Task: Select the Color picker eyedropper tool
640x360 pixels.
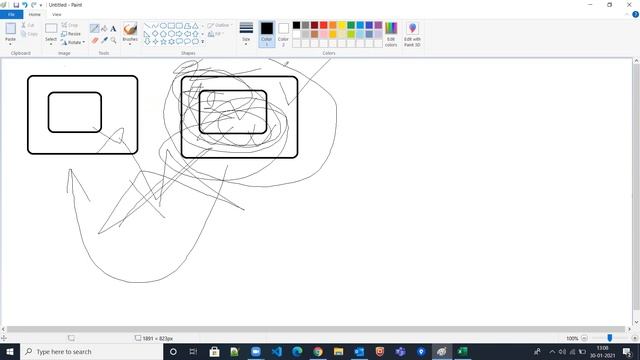Action: pyautogui.click(x=104, y=40)
